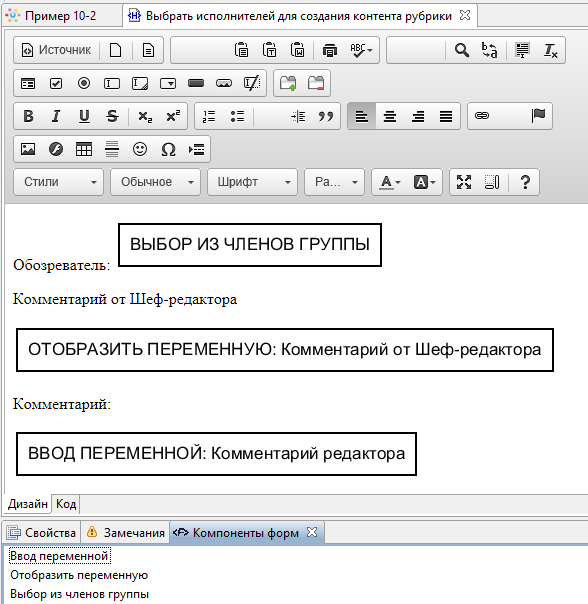Insert a bulleted list
588x604 pixels.
click(237, 116)
